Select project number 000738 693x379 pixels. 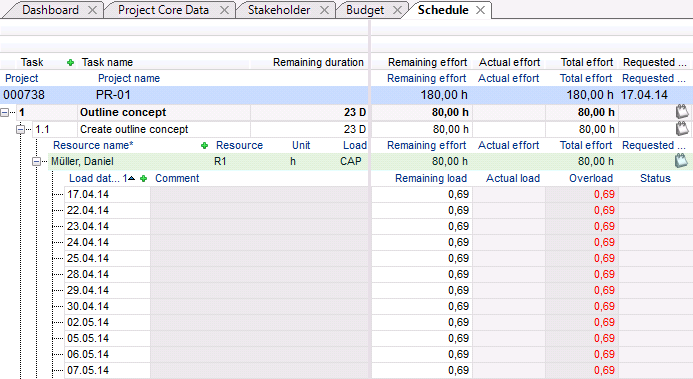tap(24, 95)
